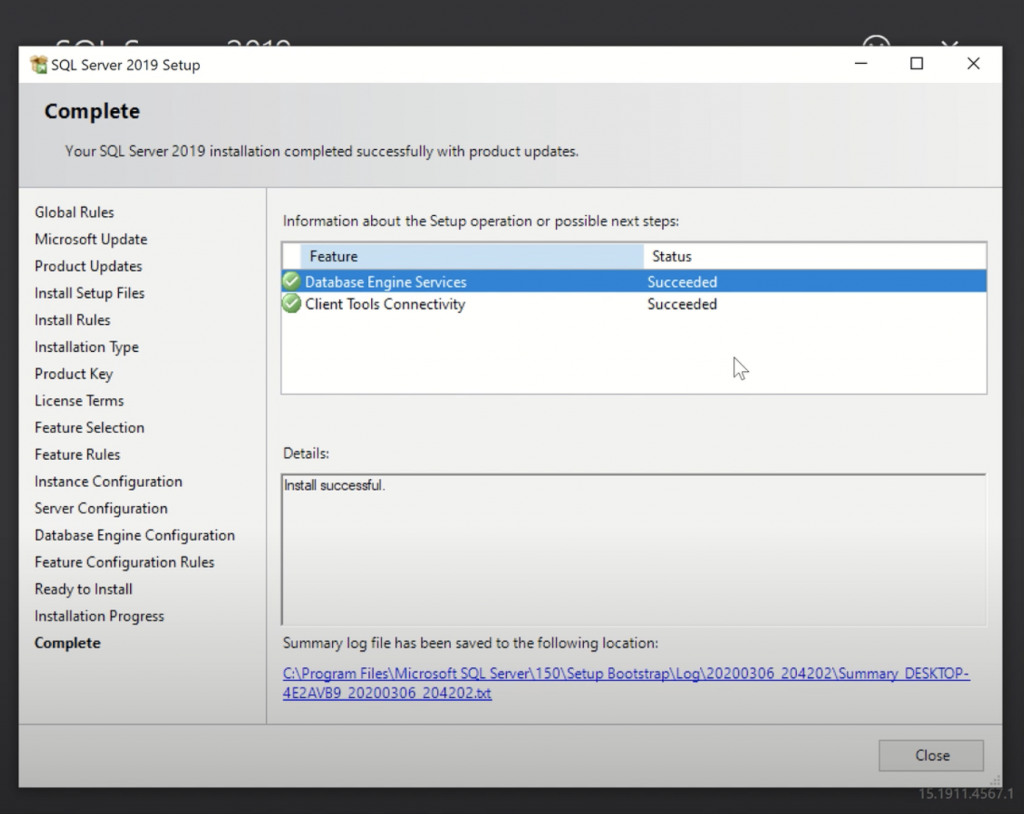Open the summary log file link

click(x=626, y=683)
